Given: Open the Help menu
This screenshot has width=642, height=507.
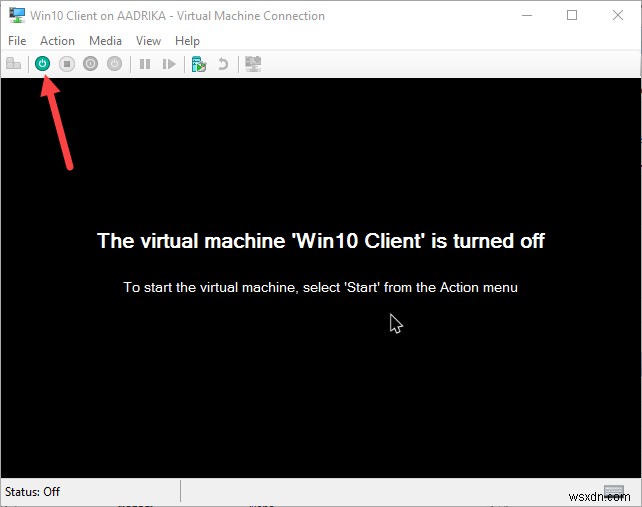Looking at the screenshot, I should coord(187,41).
